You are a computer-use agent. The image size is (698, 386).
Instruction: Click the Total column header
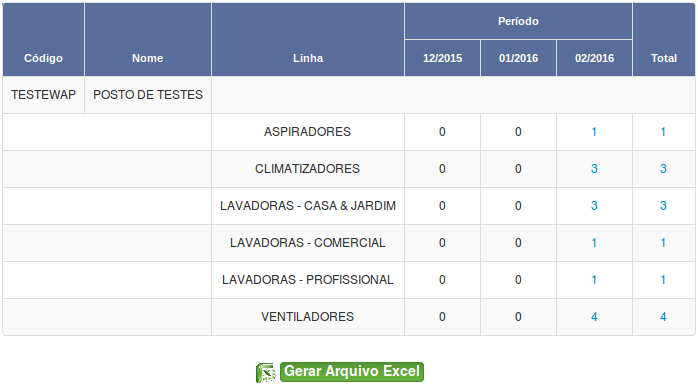pos(664,58)
